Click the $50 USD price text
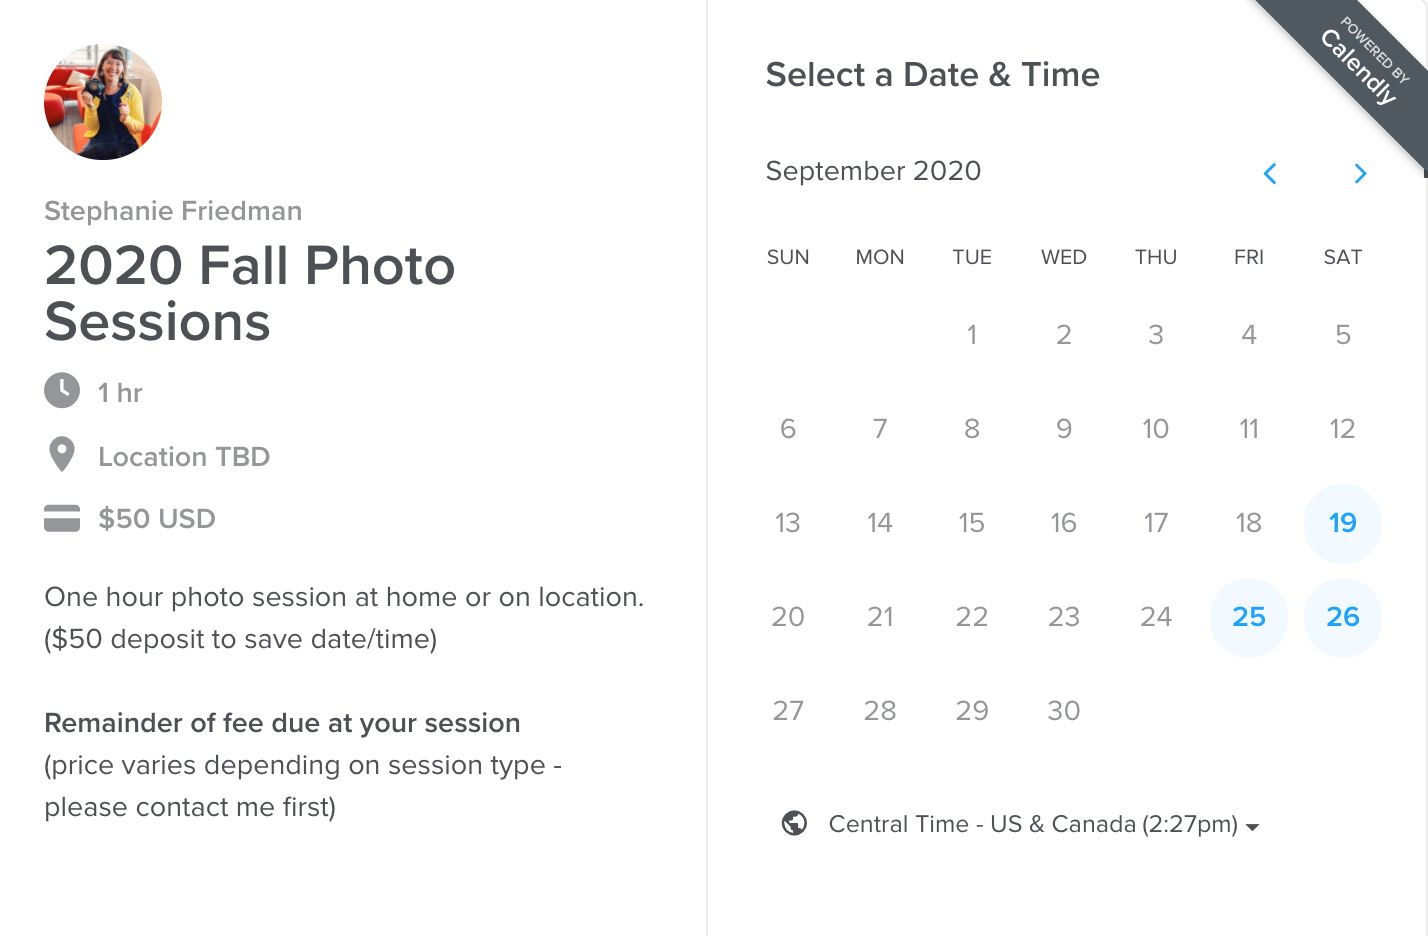1428x936 pixels. [157, 519]
